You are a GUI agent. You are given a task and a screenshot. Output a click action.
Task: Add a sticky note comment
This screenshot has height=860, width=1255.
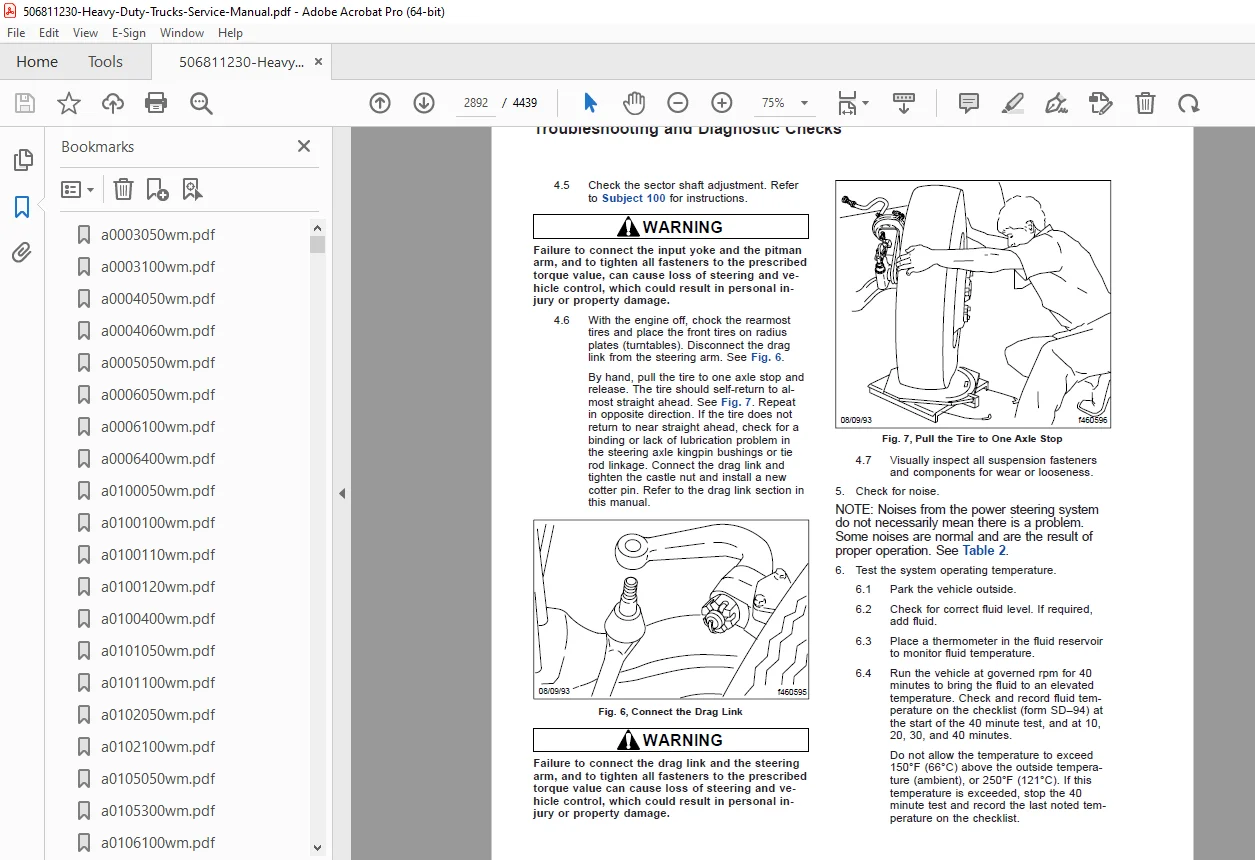tap(968, 103)
